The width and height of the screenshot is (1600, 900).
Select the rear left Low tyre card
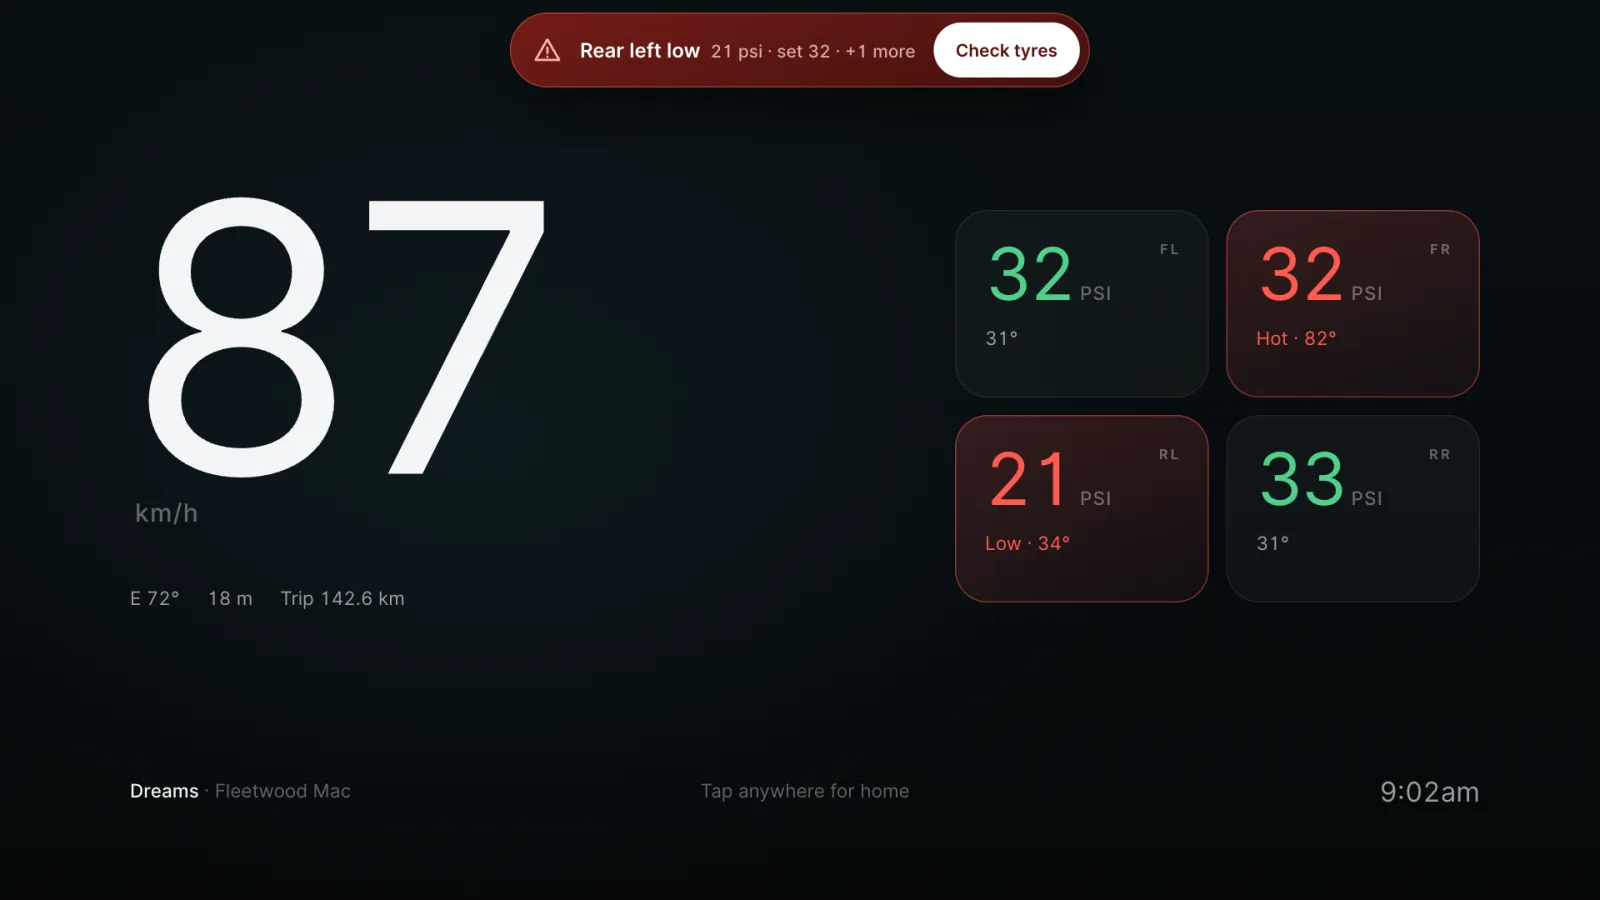(1082, 509)
